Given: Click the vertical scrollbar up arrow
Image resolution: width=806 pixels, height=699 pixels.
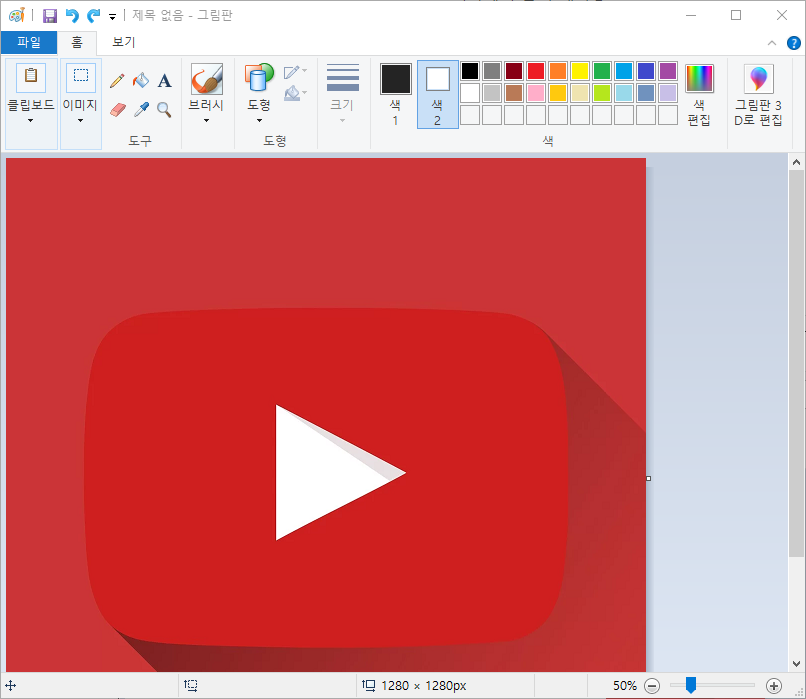Looking at the screenshot, I should pyautogui.click(x=796, y=162).
